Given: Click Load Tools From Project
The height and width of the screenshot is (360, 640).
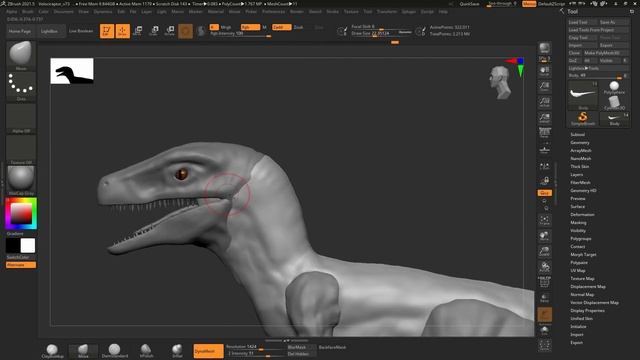Looking at the screenshot, I should coord(598,30).
